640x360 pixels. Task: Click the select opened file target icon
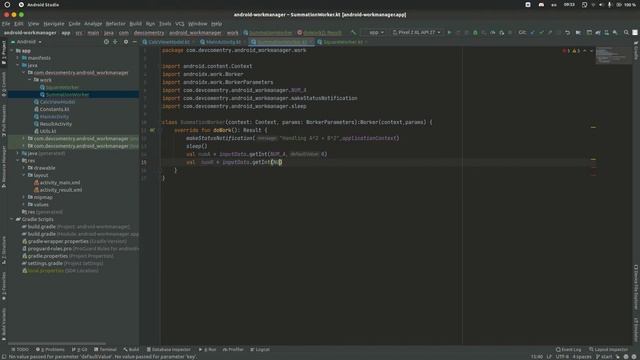(x=106, y=42)
